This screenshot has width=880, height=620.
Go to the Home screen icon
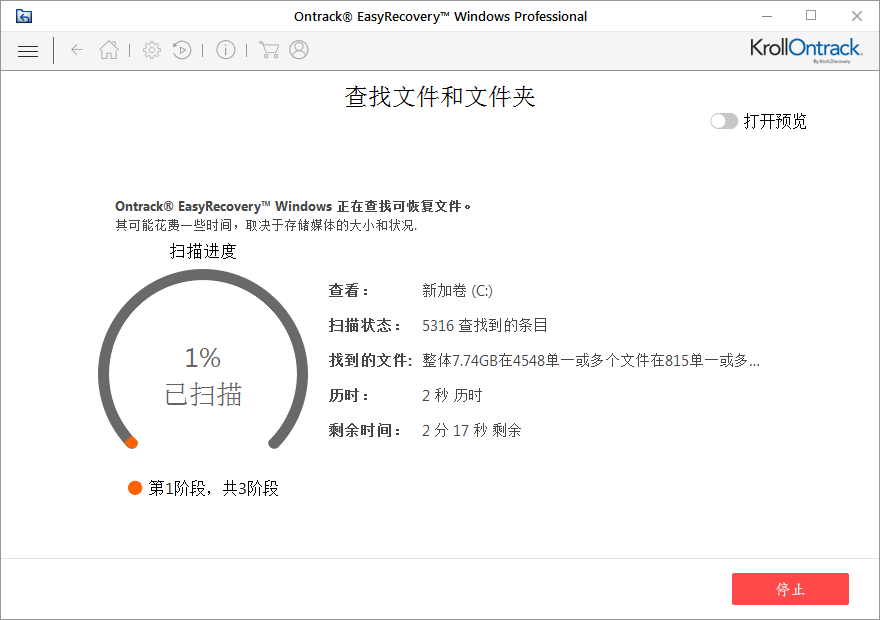pyautogui.click(x=108, y=49)
